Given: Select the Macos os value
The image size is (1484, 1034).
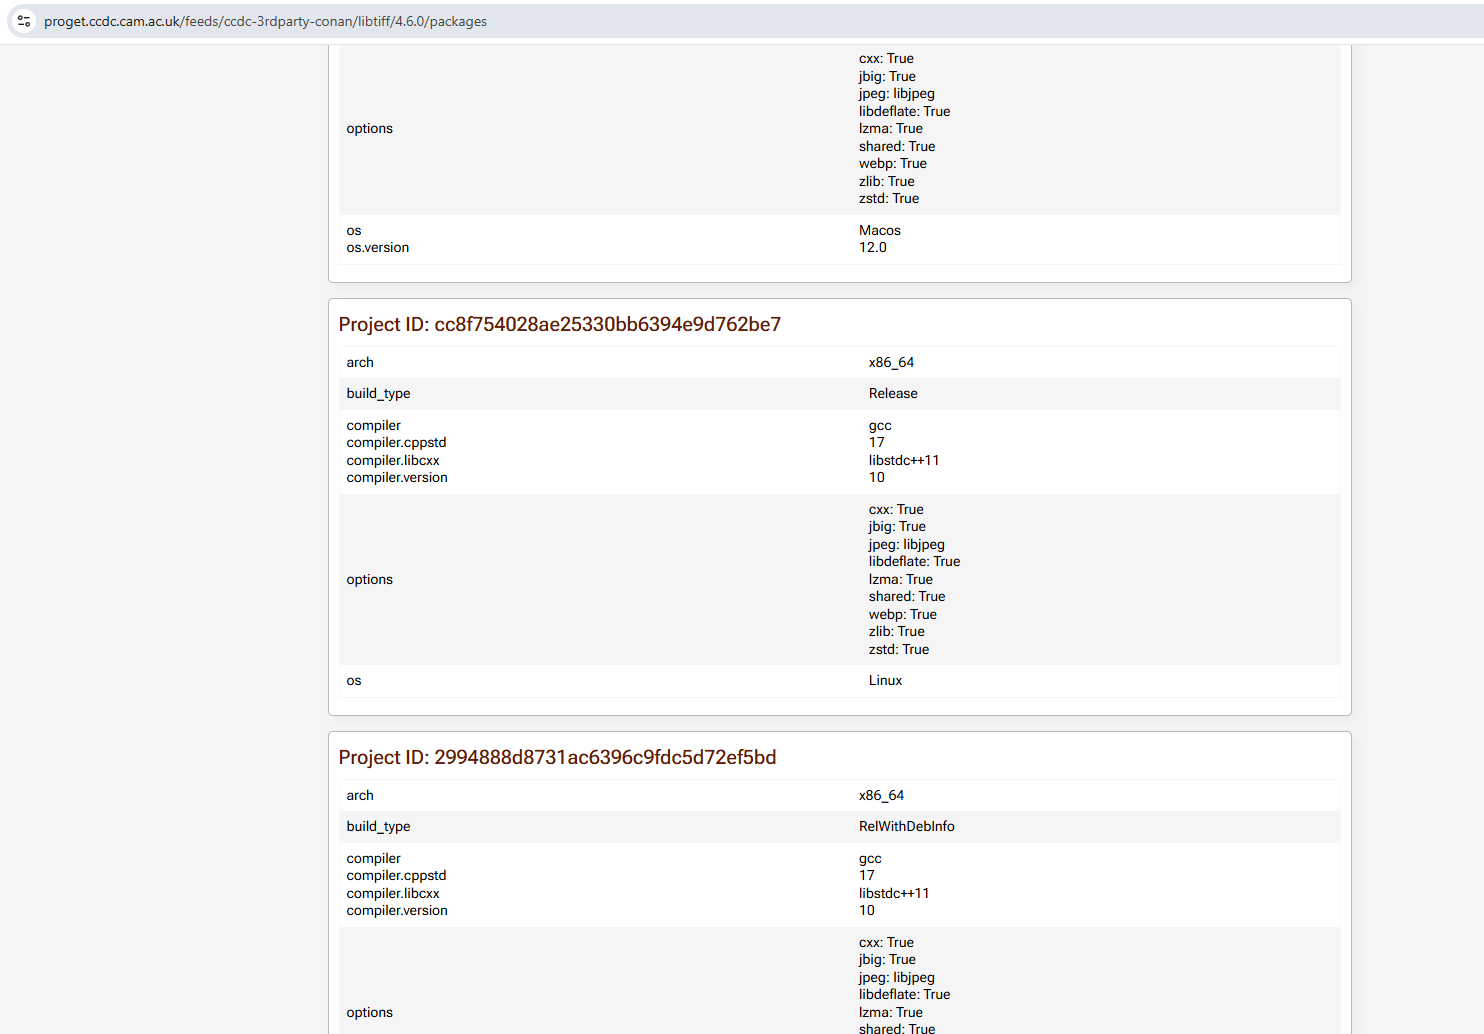Looking at the screenshot, I should tap(879, 231).
